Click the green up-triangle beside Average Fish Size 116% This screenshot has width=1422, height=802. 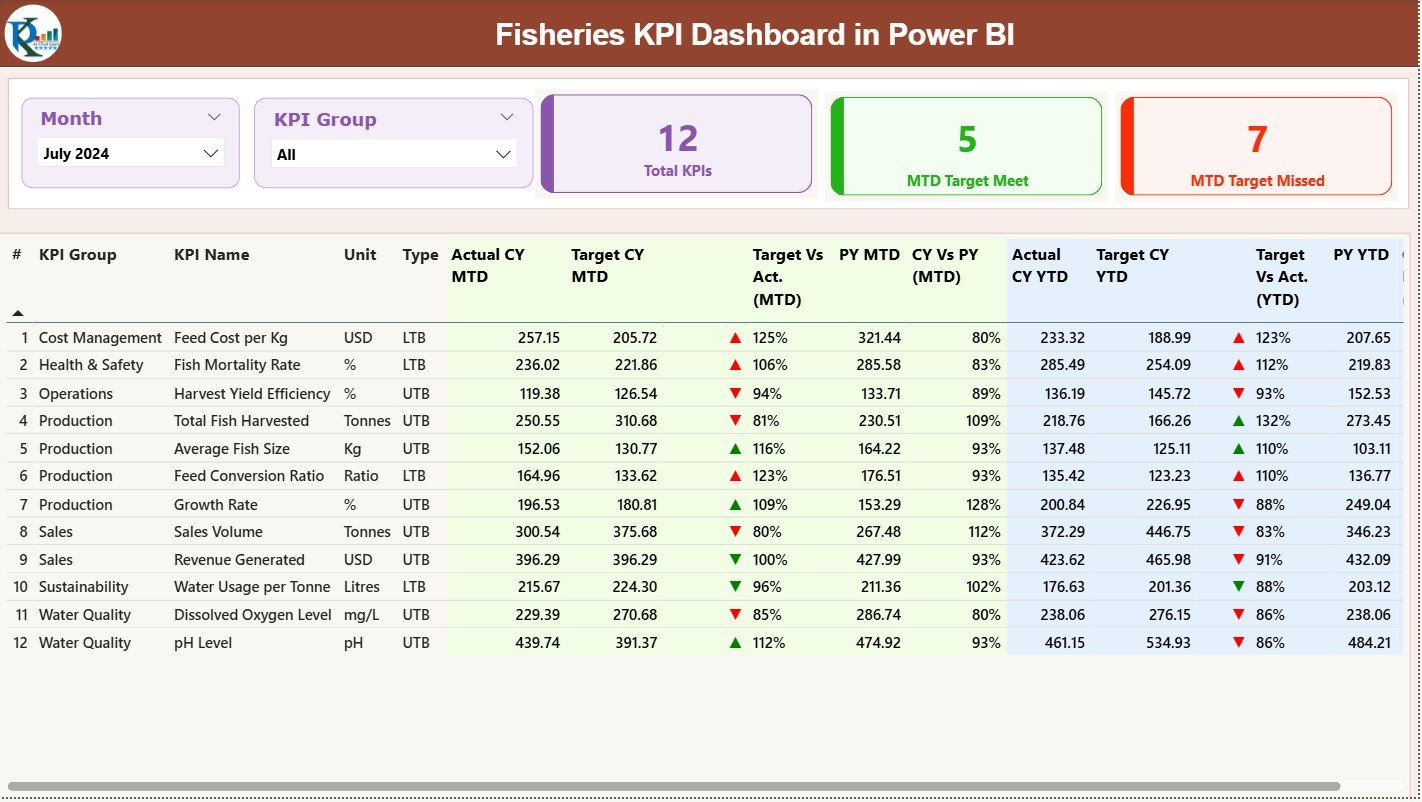(x=735, y=448)
